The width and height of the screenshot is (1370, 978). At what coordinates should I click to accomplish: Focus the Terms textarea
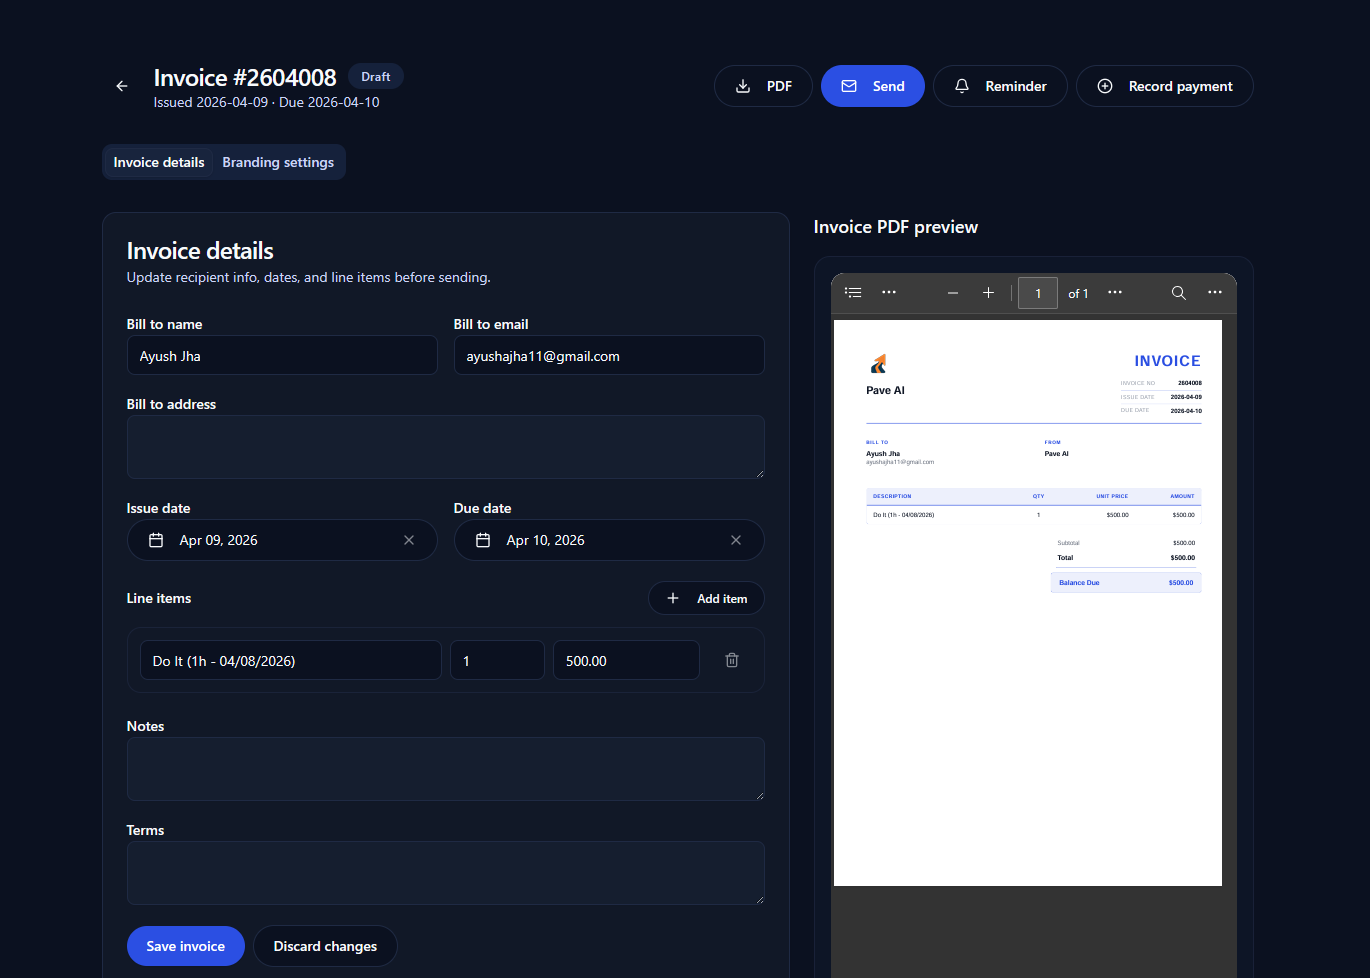[x=446, y=873]
